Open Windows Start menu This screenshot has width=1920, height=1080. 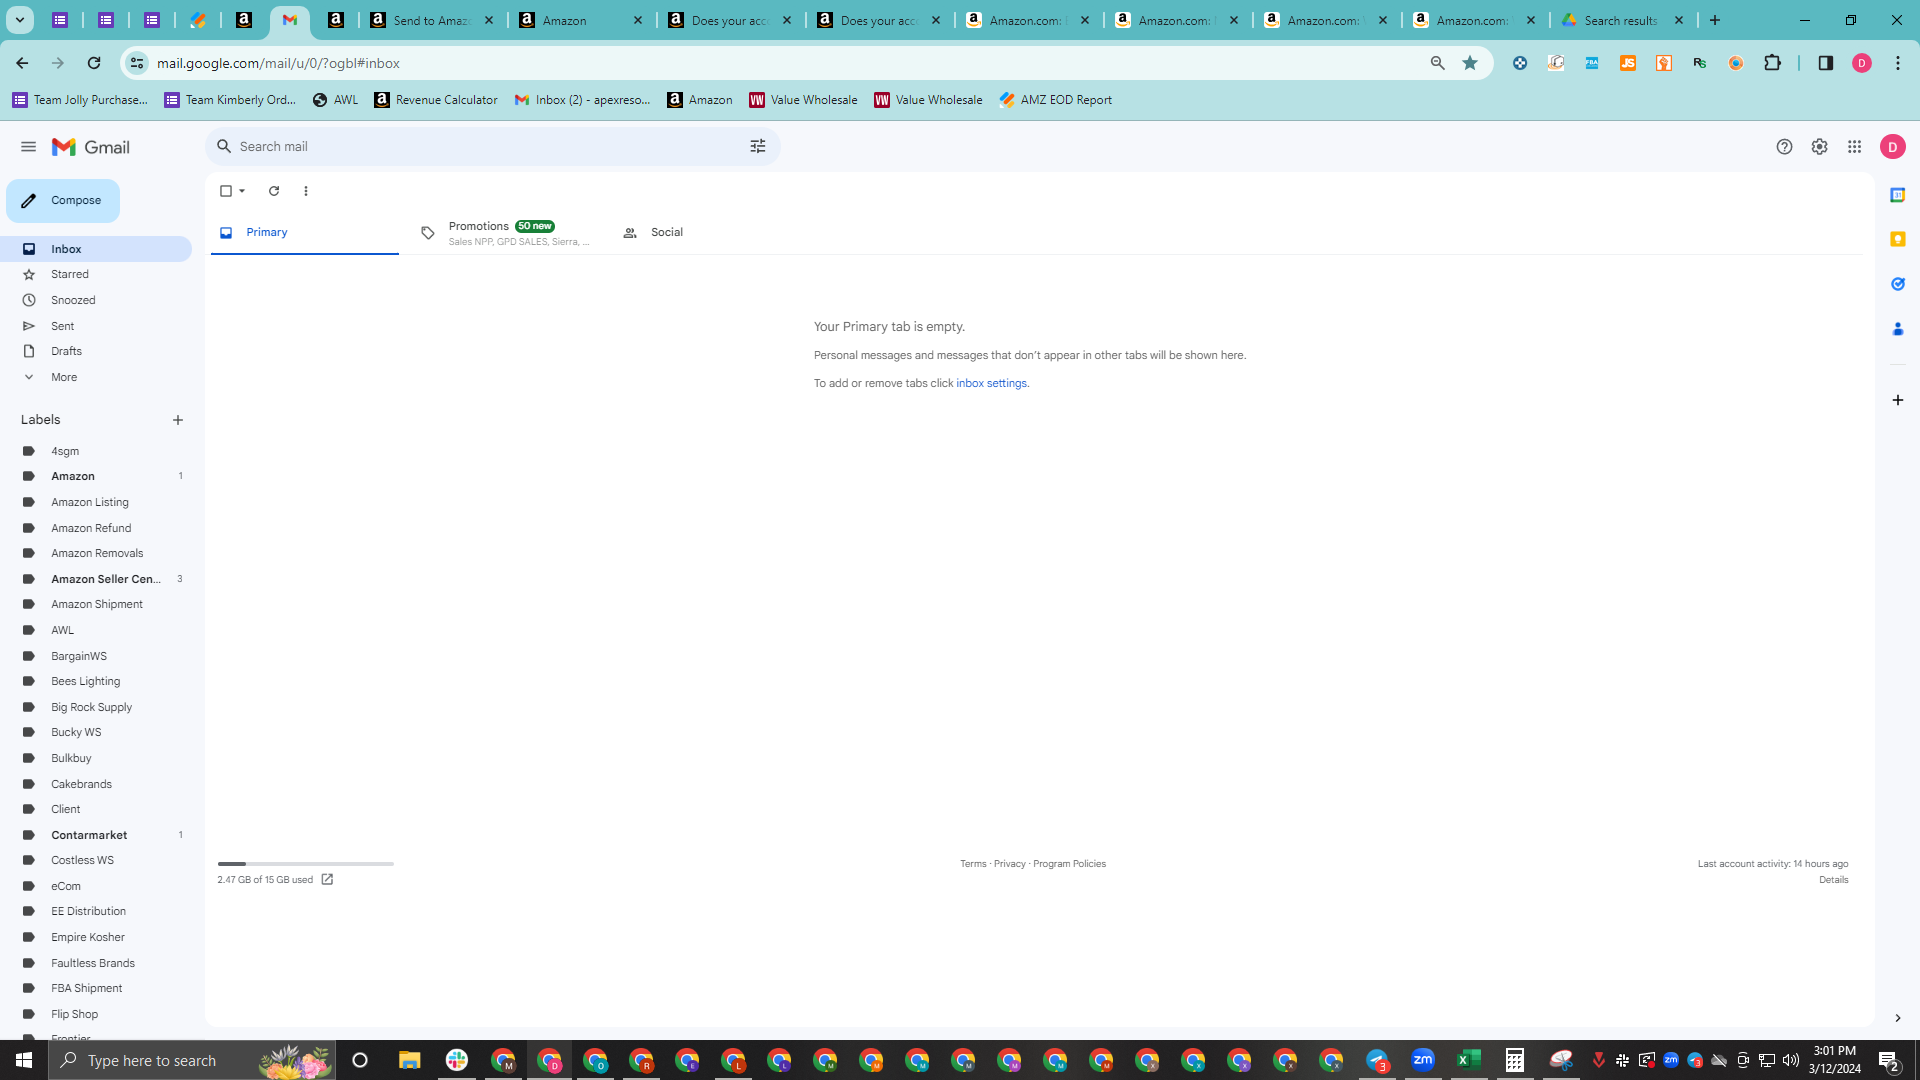pos(24,1060)
